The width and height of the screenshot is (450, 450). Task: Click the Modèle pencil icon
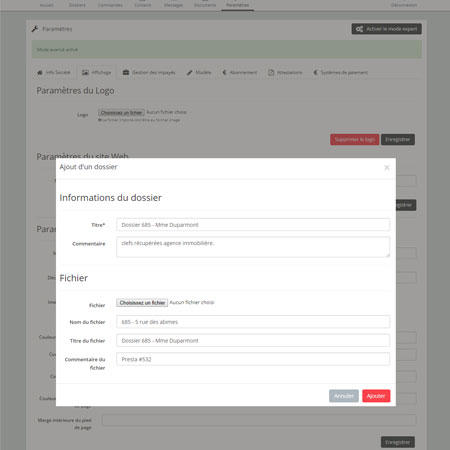(x=189, y=72)
